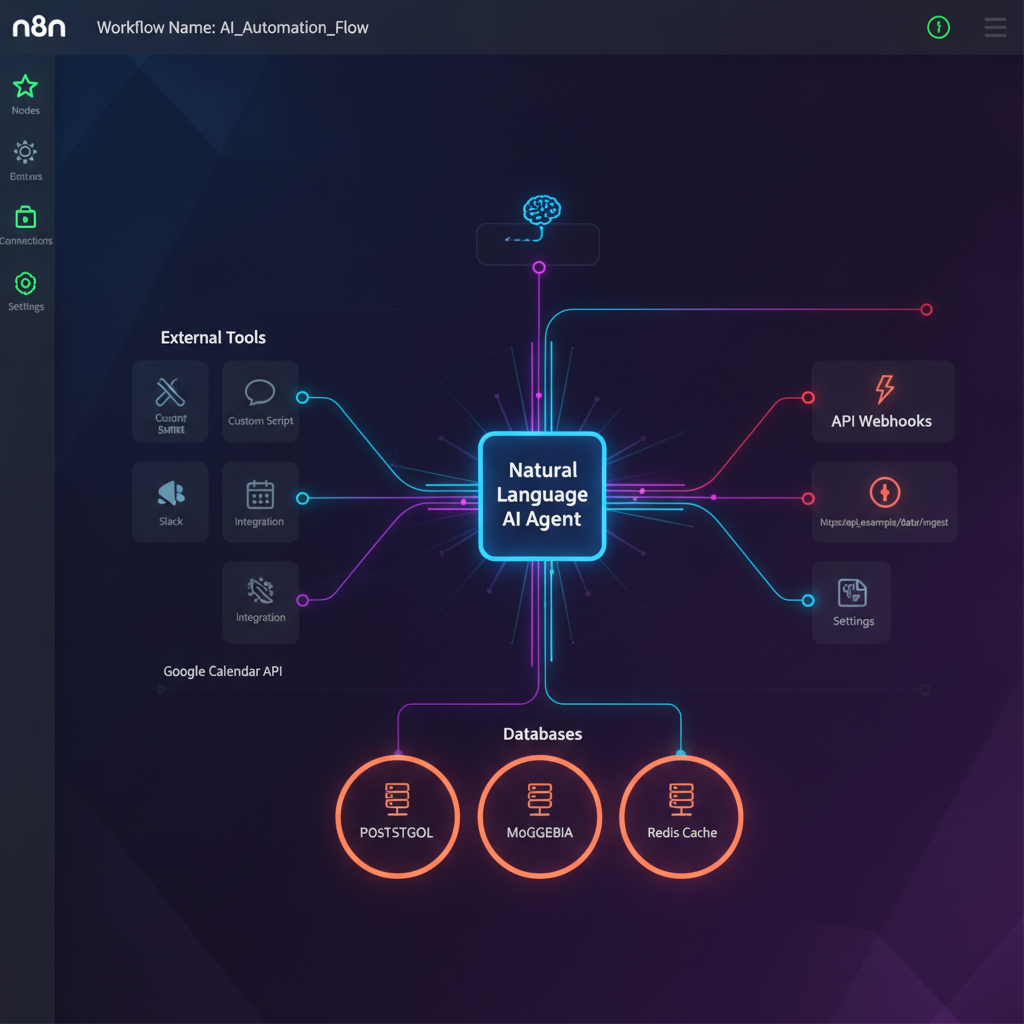Select the Redis Cache database circle

tap(681, 816)
